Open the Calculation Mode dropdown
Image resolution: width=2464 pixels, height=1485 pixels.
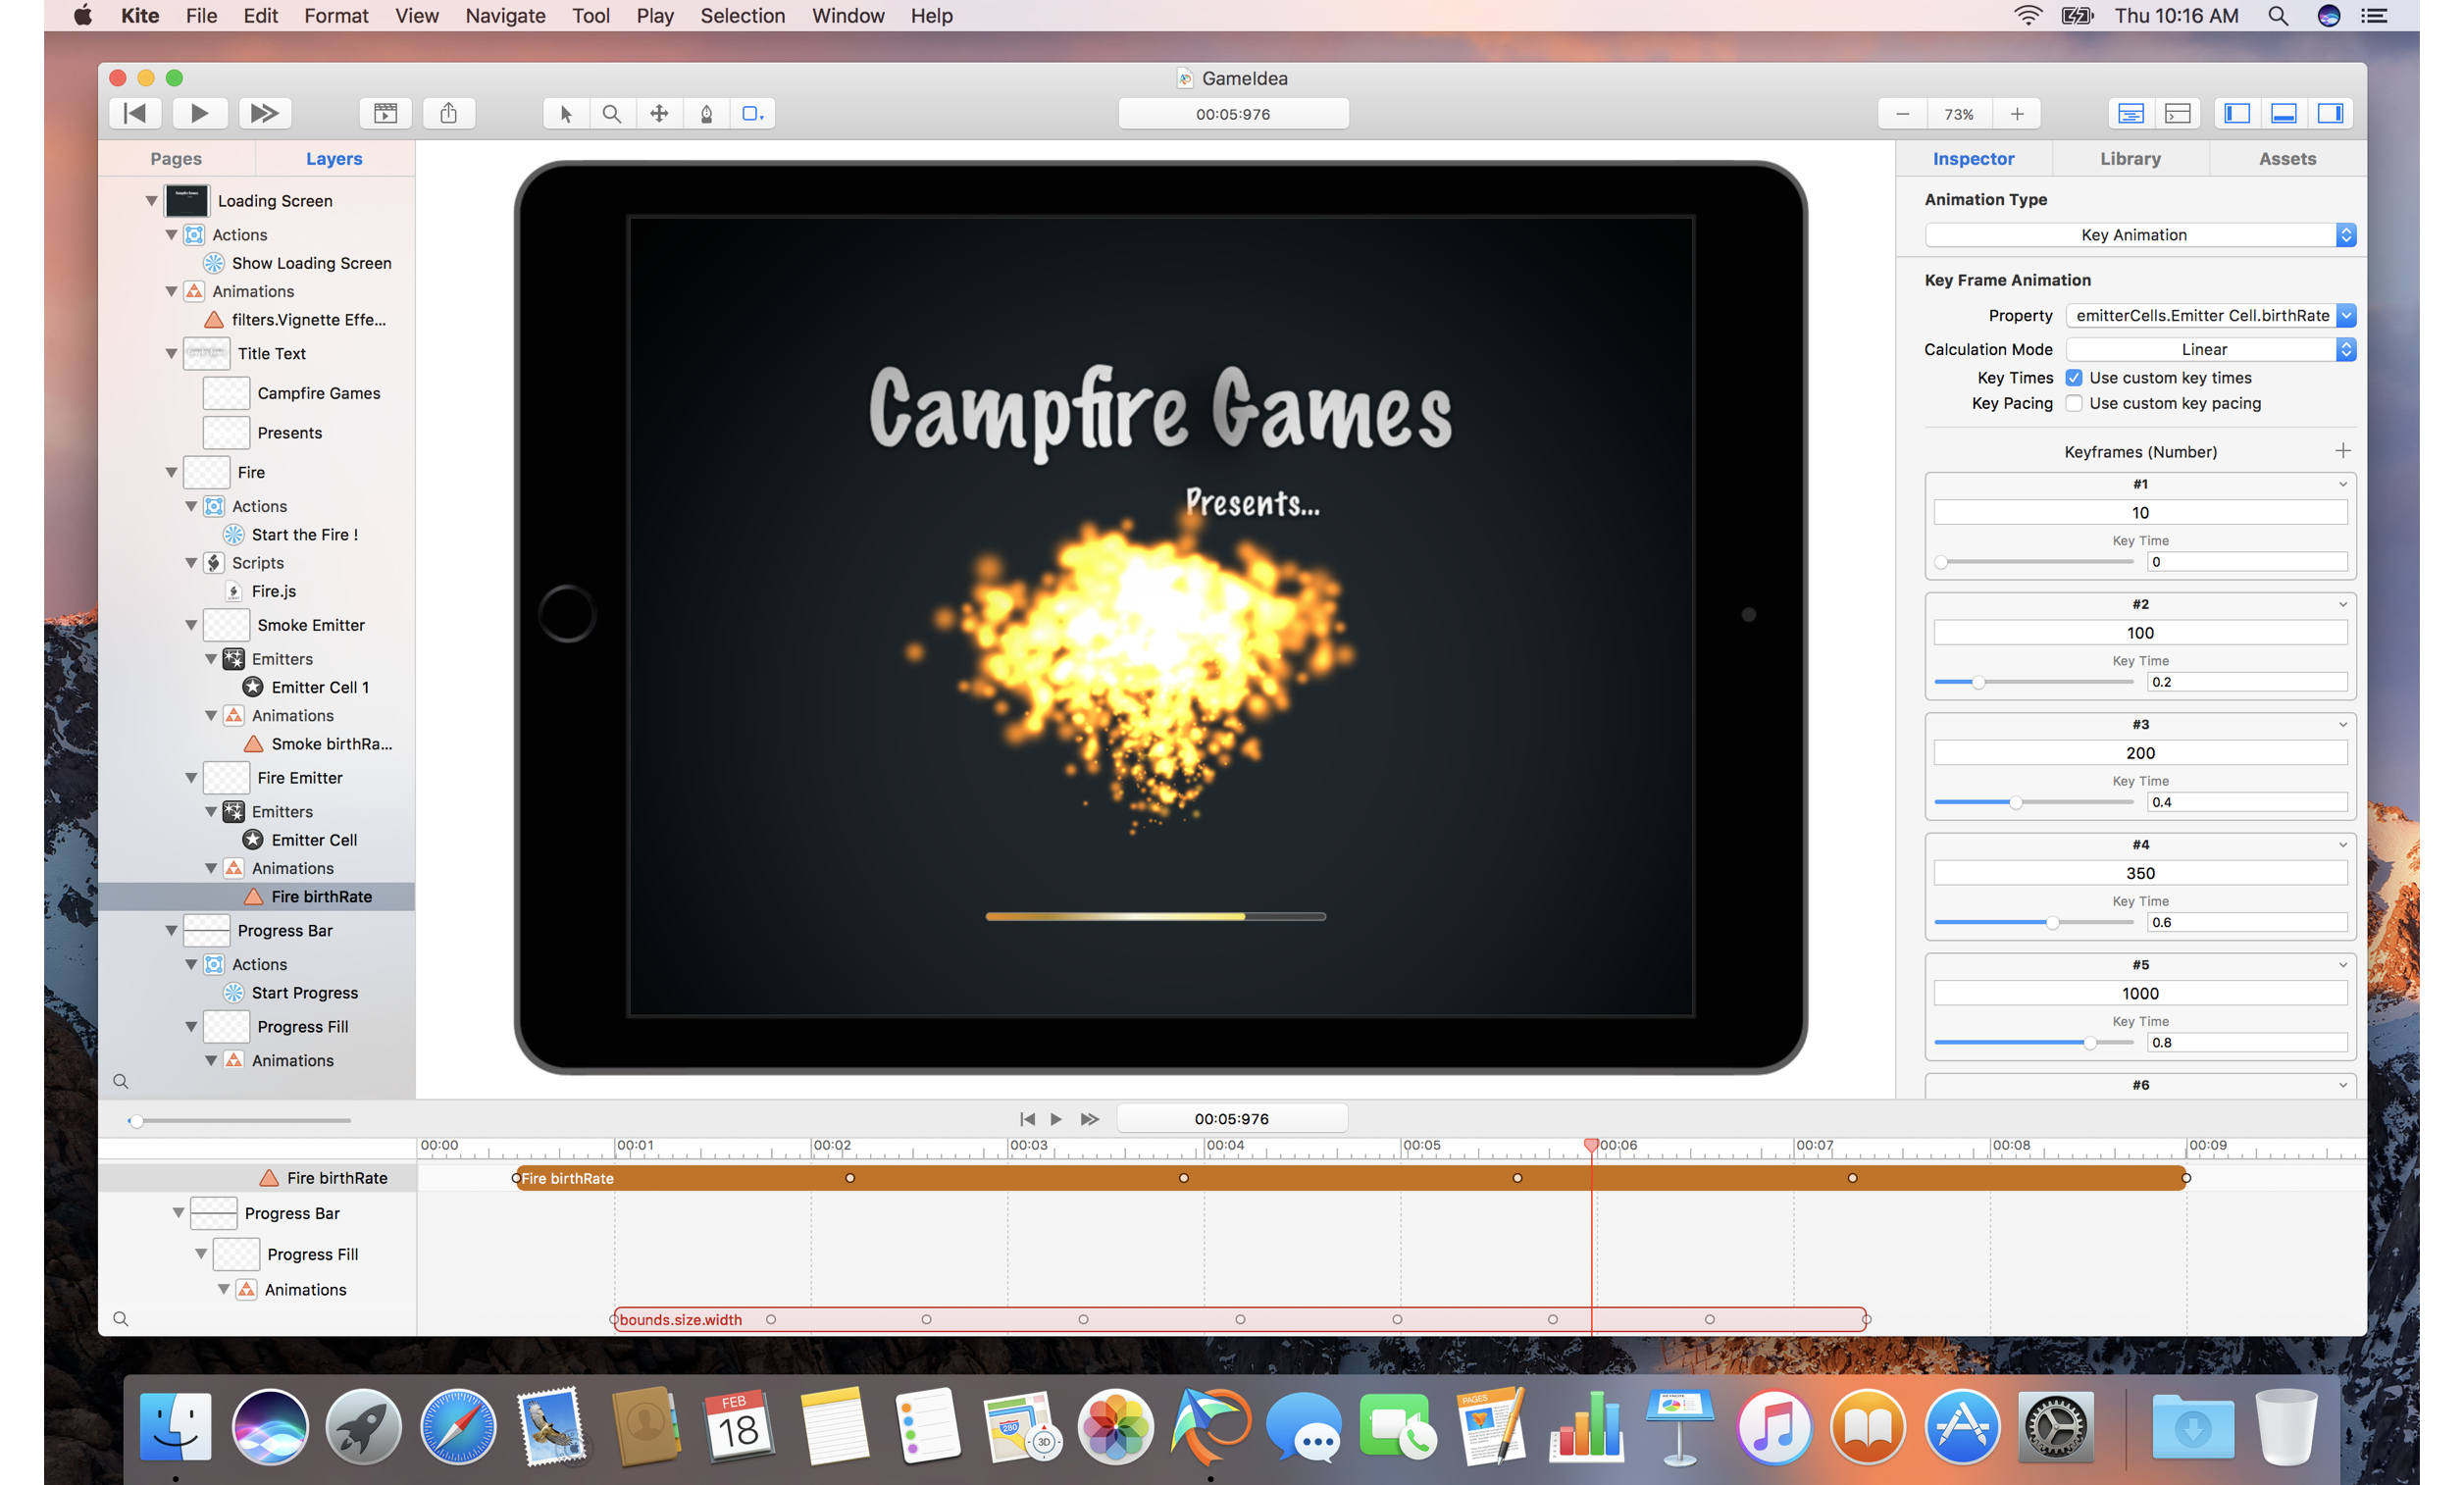click(x=2210, y=349)
